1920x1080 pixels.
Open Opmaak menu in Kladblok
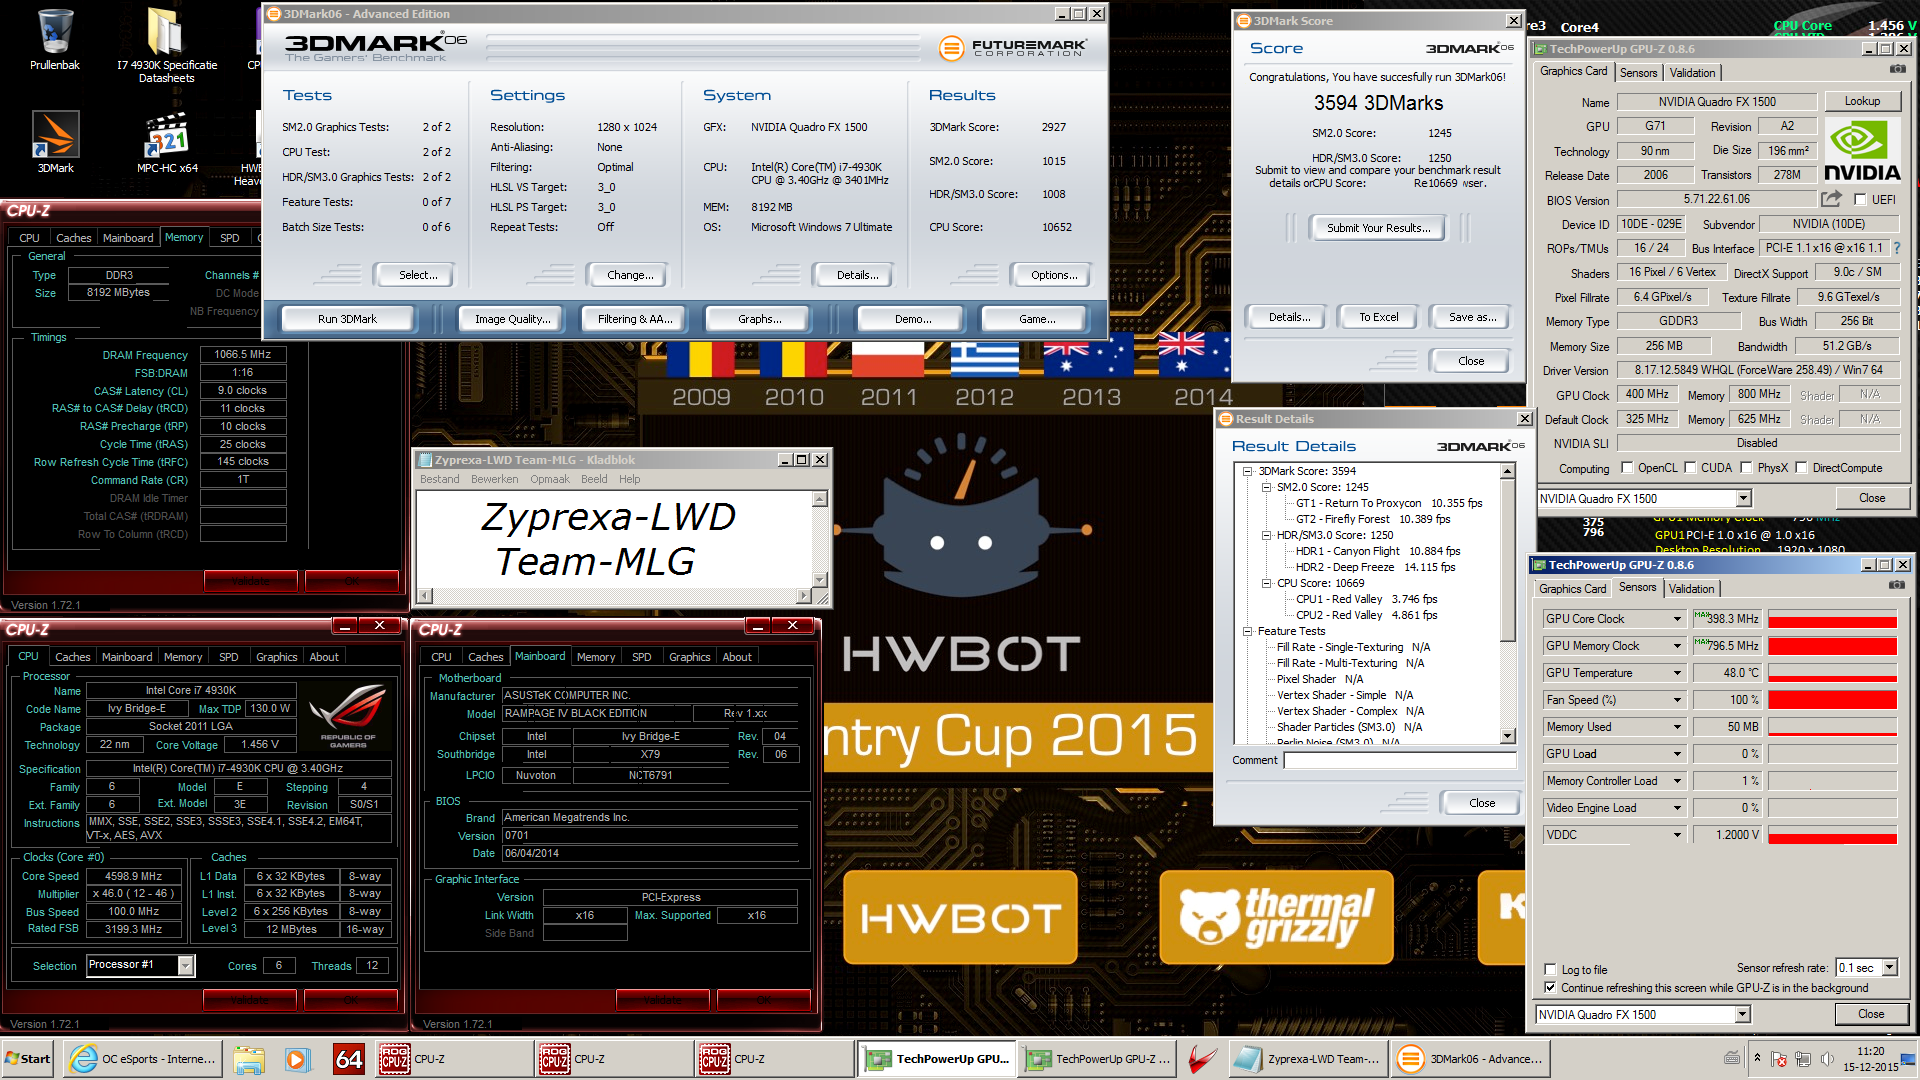tap(549, 479)
